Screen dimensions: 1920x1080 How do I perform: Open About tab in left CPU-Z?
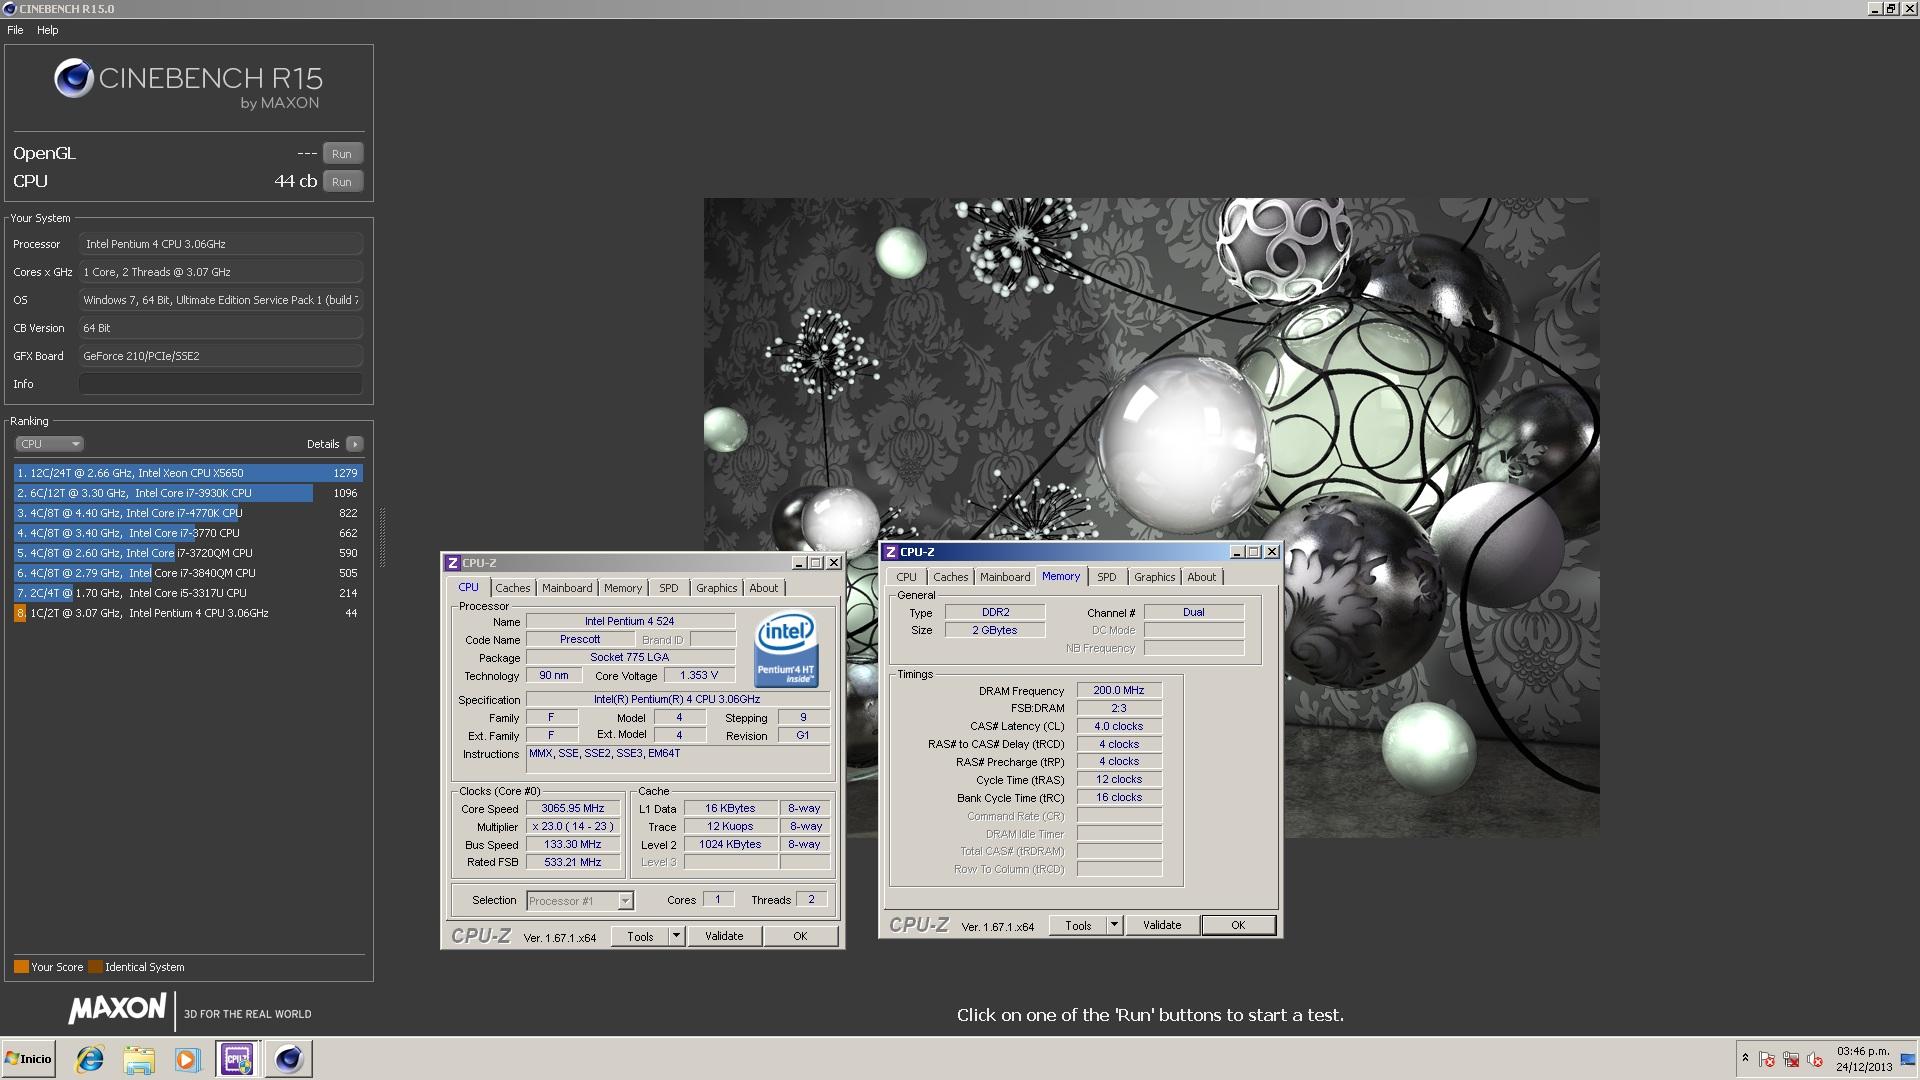[764, 588]
